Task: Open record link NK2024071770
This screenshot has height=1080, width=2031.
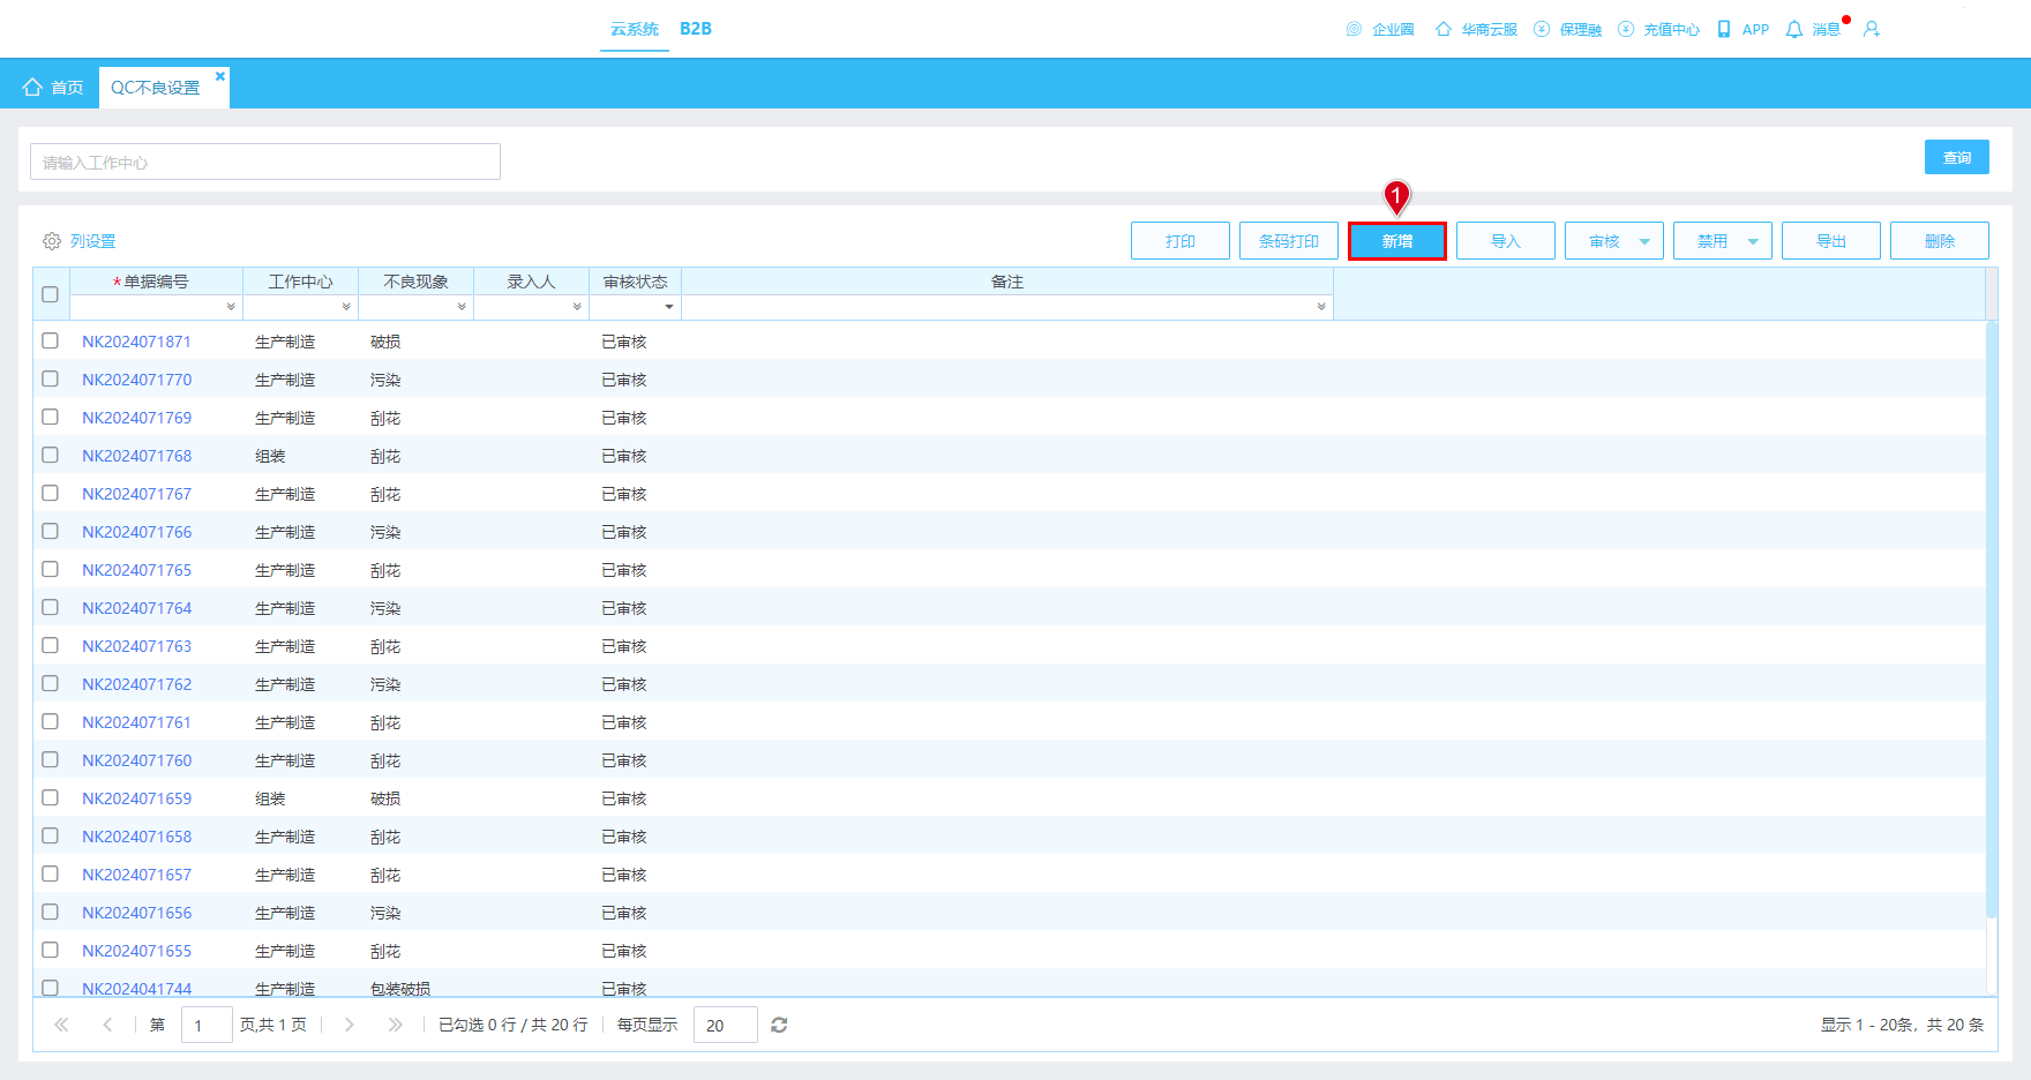Action: tap(137, 380)
